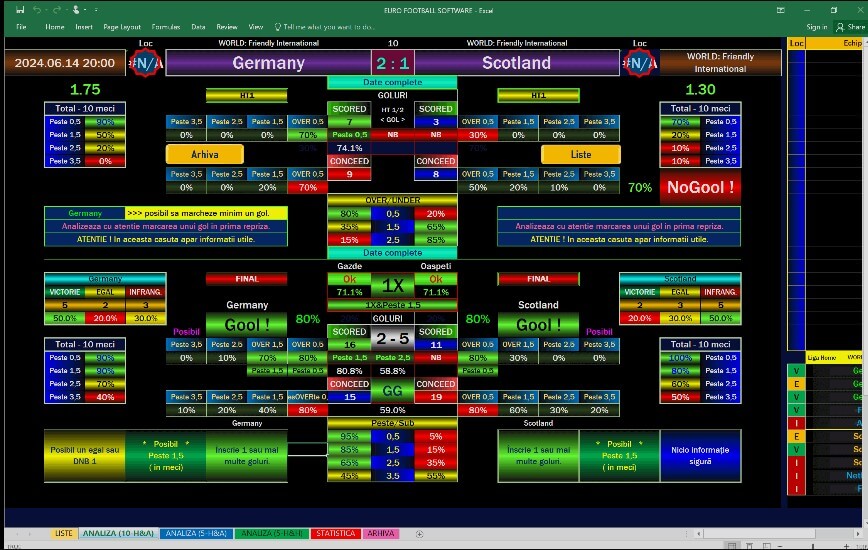Viewport: 868px width, 550px height.
Task: Click the 2024.06.14 20:00 date cell
Action: point(65,63)
